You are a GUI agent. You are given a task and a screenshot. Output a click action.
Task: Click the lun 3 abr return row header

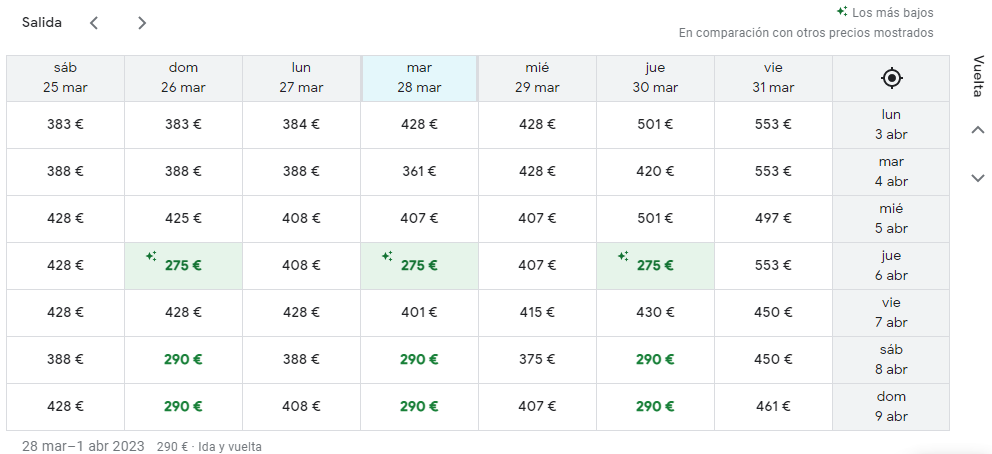click(890, 124)
